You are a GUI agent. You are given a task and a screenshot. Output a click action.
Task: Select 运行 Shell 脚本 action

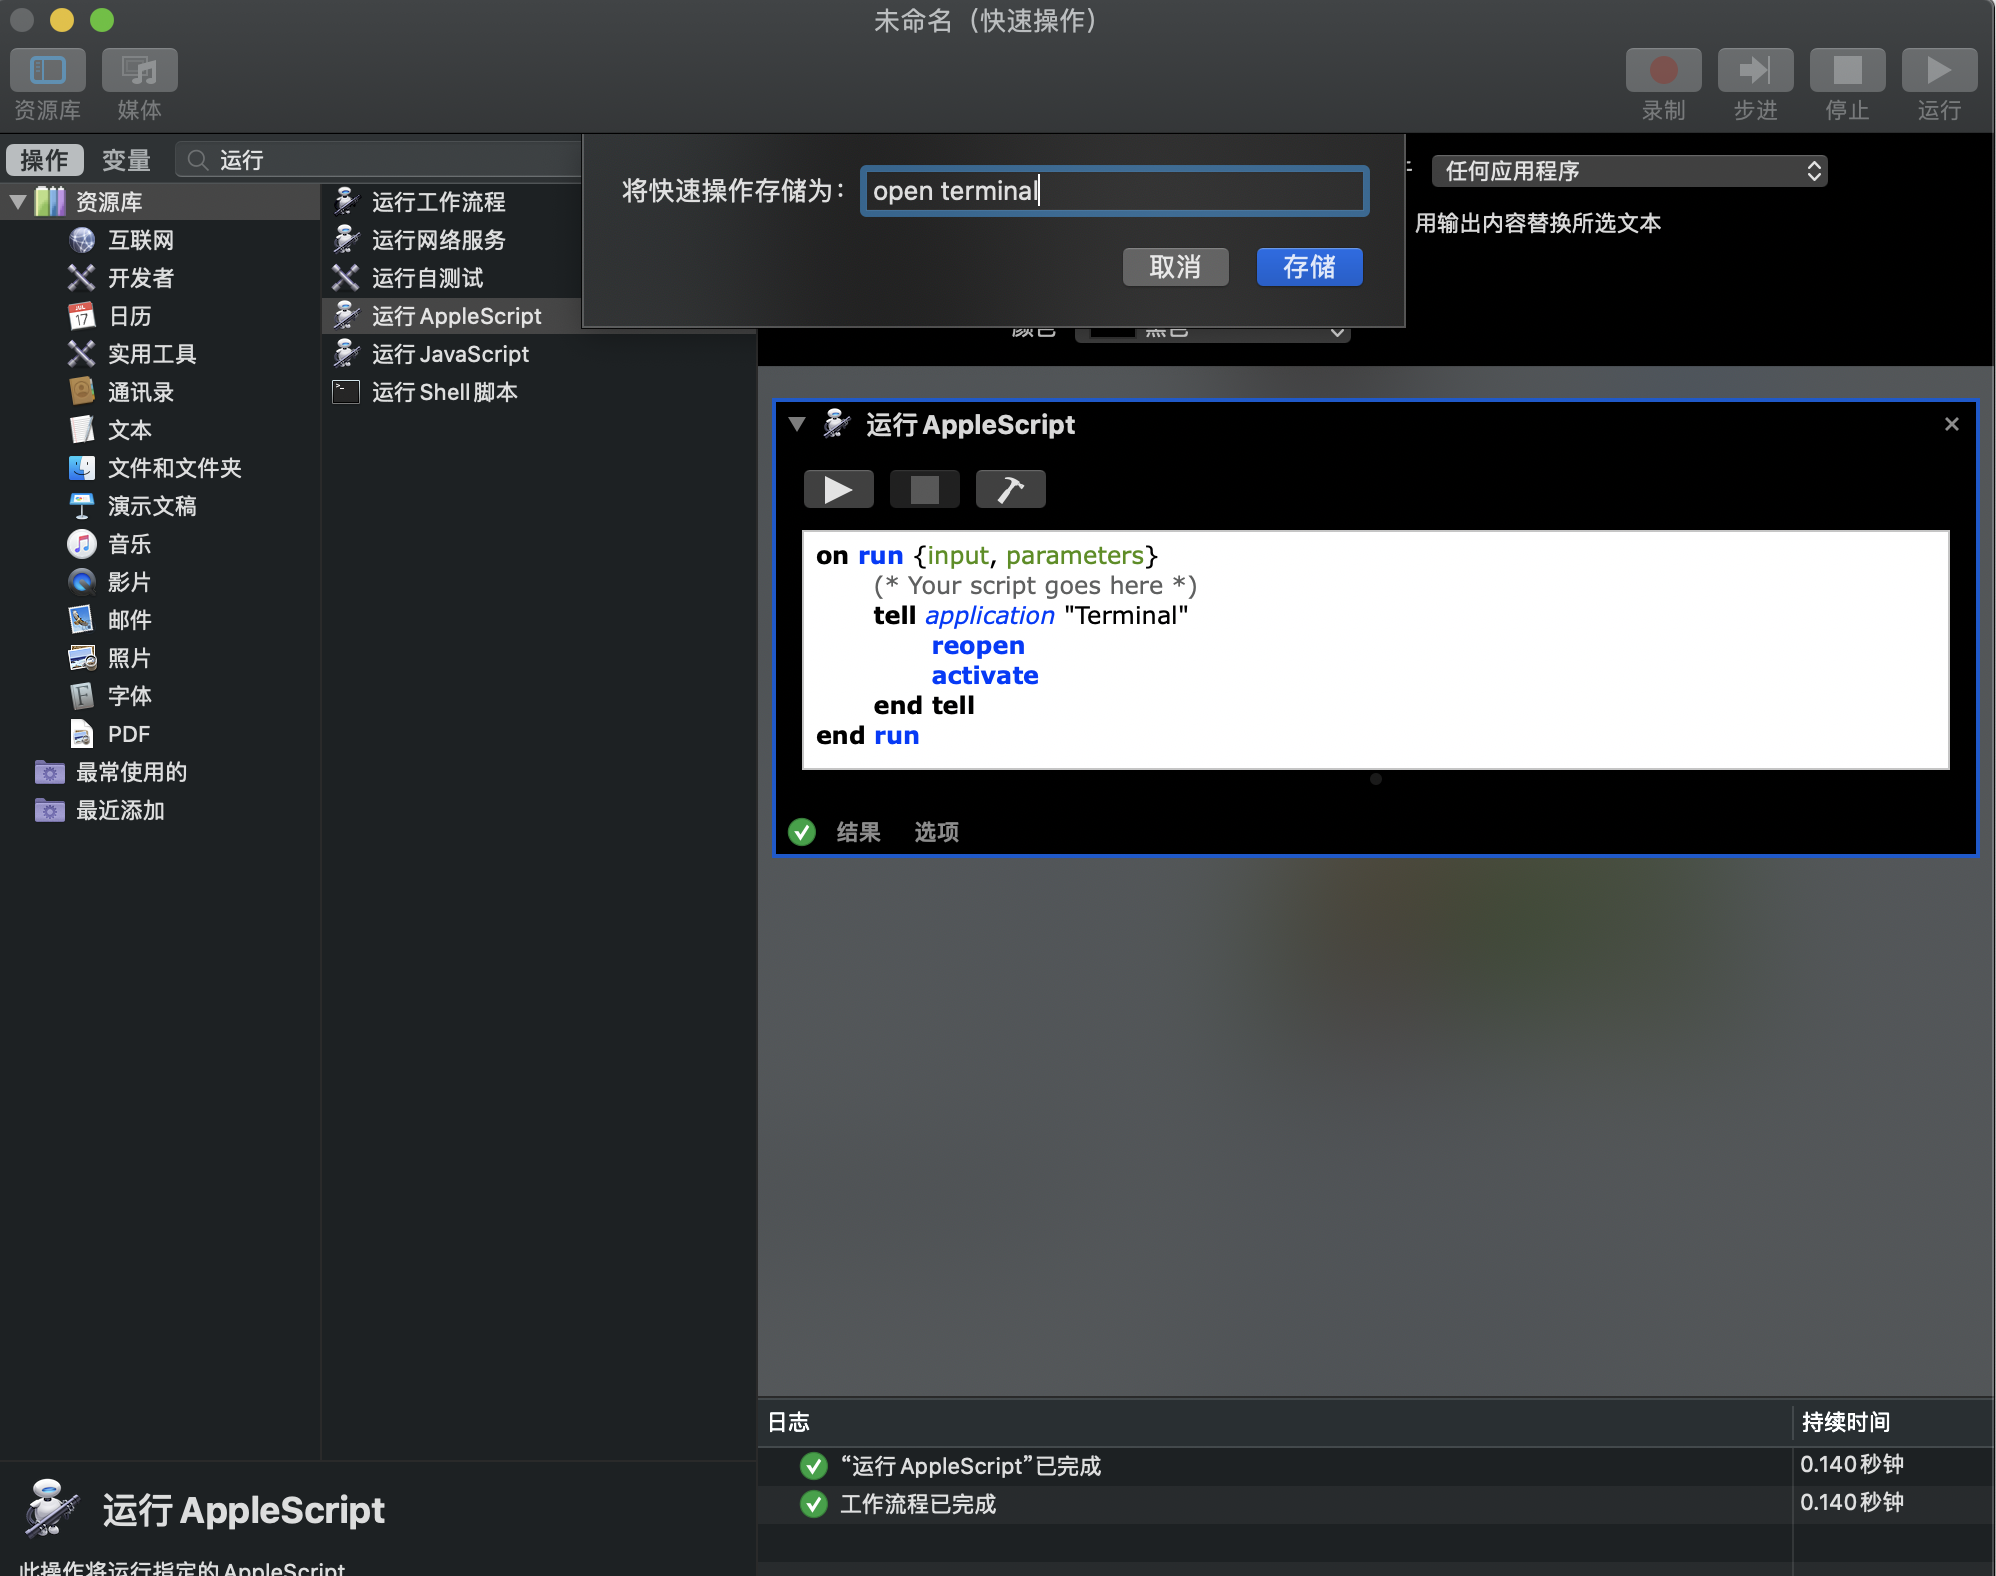[x=444, y=392]
